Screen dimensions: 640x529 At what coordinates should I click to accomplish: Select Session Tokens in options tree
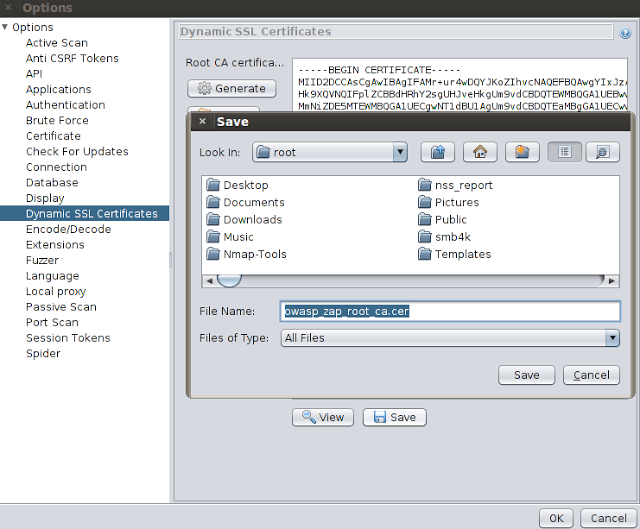tap(68, 338)
